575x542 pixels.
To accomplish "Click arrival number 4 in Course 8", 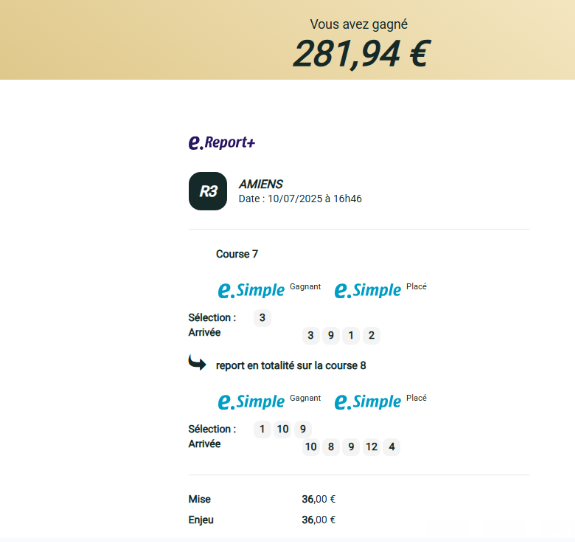I will pos(392,447).
